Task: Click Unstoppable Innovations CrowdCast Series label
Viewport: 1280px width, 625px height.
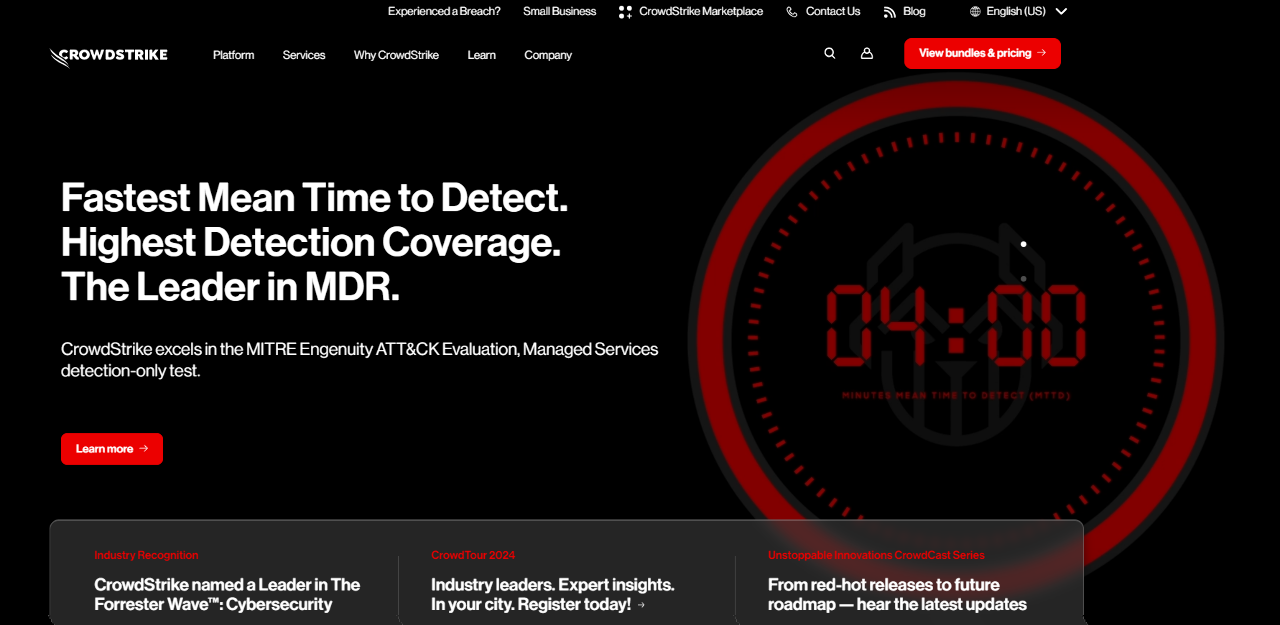Action: point(876,555)
